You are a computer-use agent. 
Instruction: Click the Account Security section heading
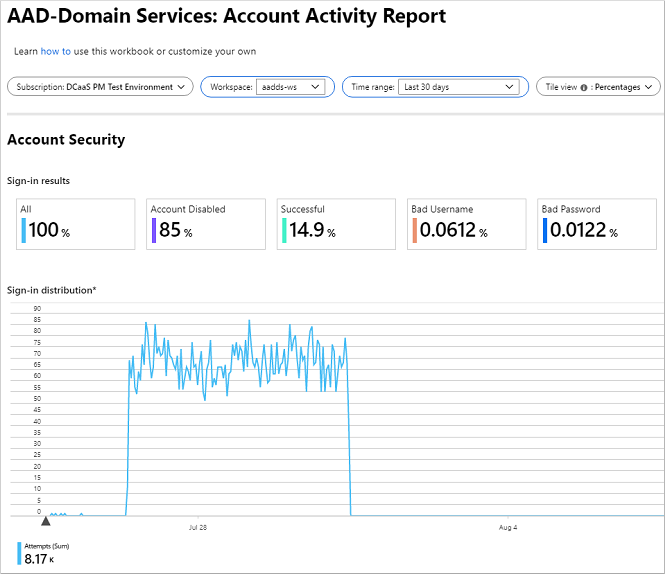point(66,140)
